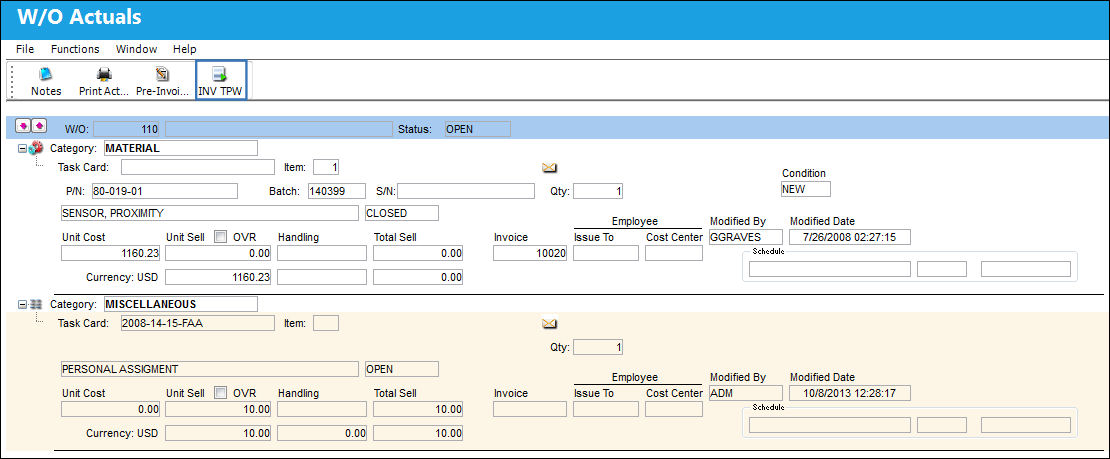1110x459 pixels.
Task: Click the MATERIAL category field
Action: pyautogui.click(x=181, y=148)
